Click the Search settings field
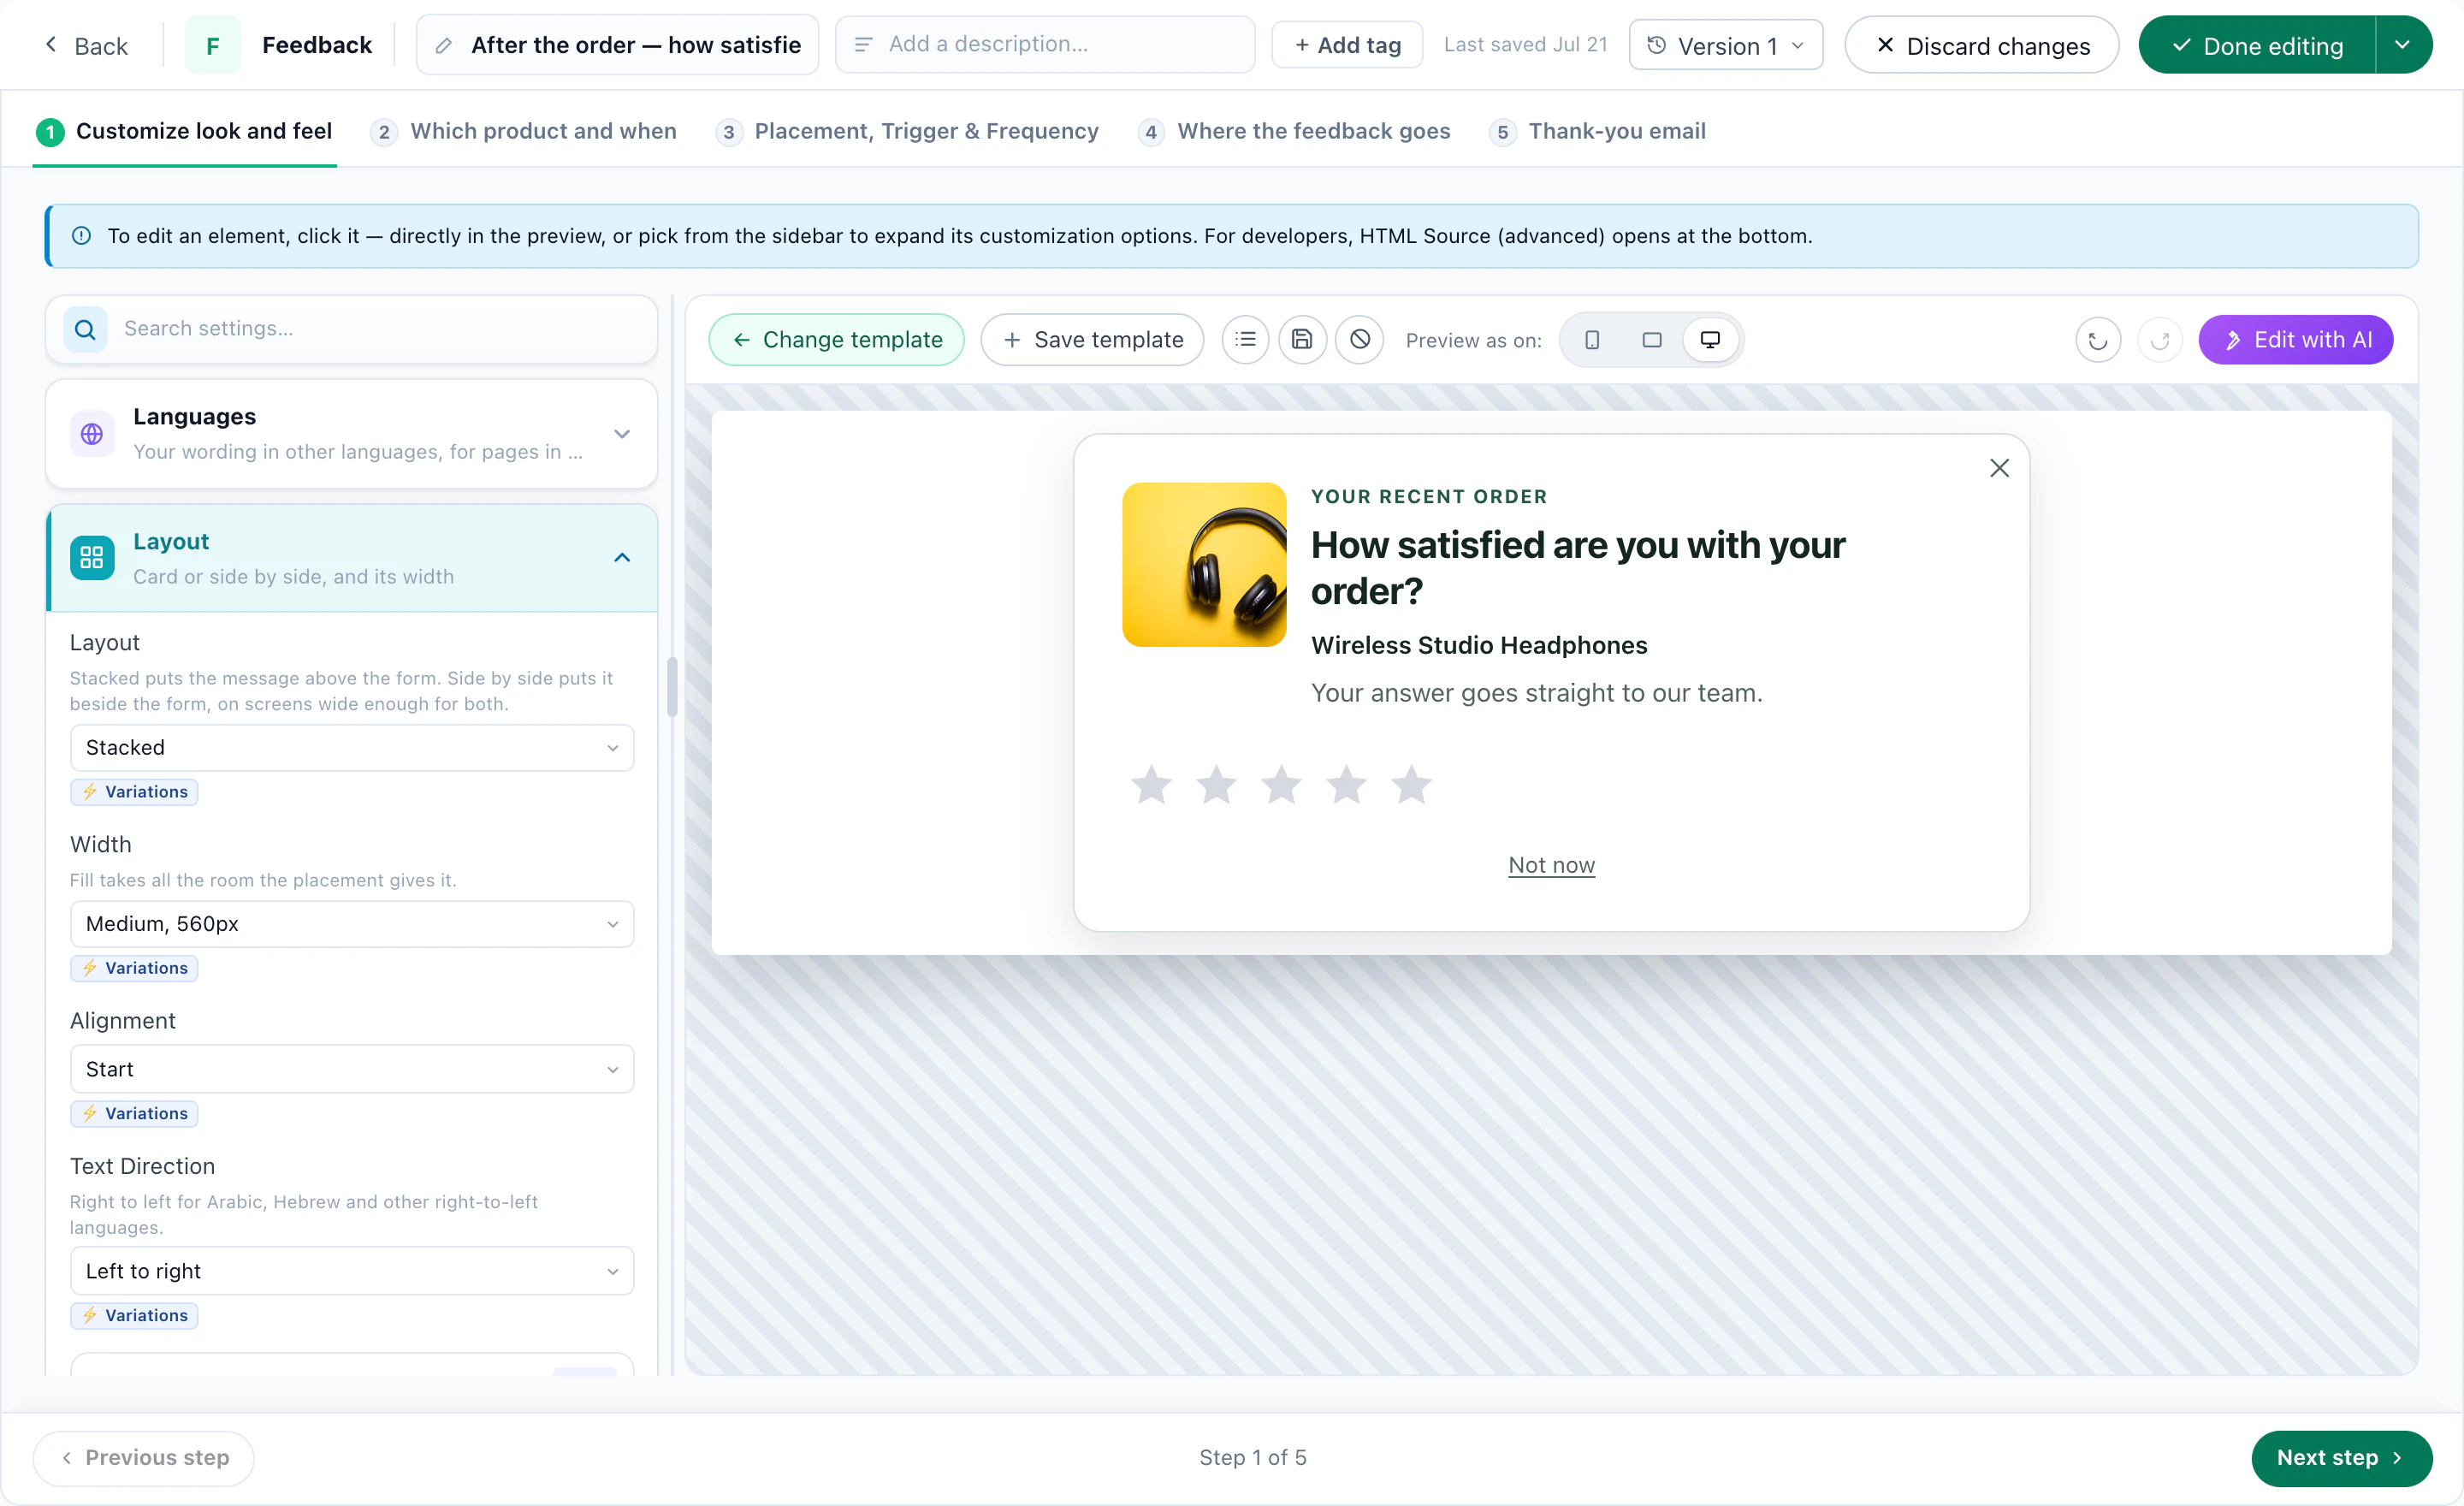The width and height of the screenshot is (2464, 1506). click(x=352, y=329)
